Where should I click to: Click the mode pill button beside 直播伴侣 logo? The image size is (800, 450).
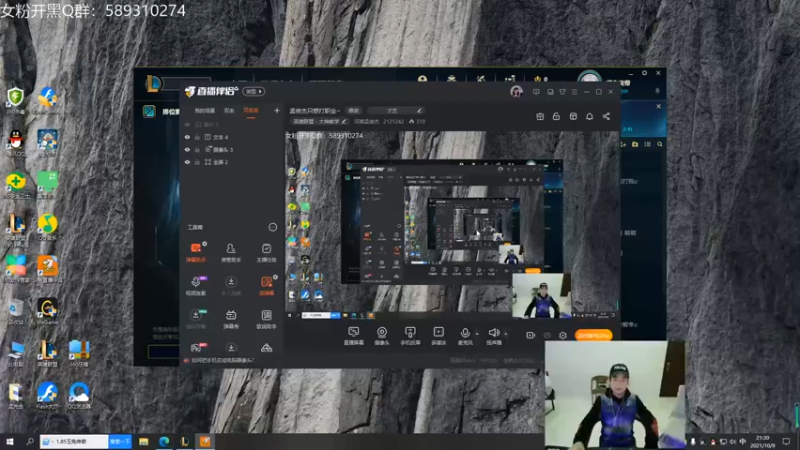coord(254,91)
